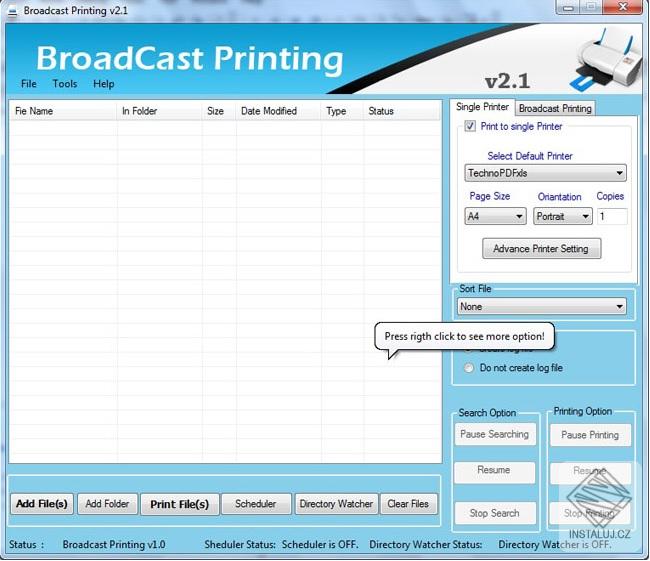This screenshot has height=561, width=650.
Task: Sort by the Size column header
Action: pos(219,111)
